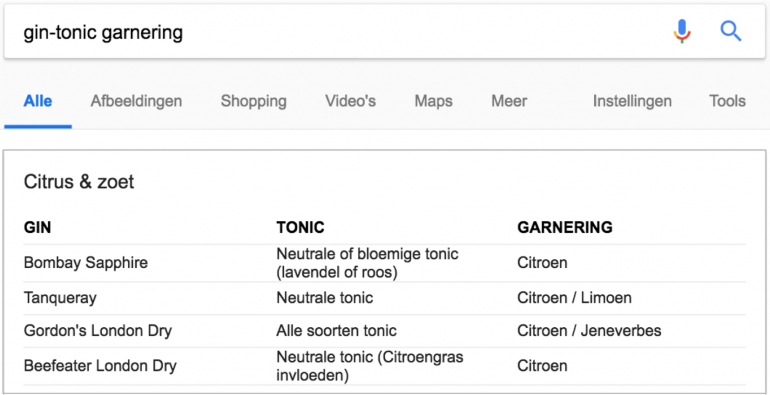Open the Maps tab
The height and width of the screenshot is (395, 770).
point(433,101)
